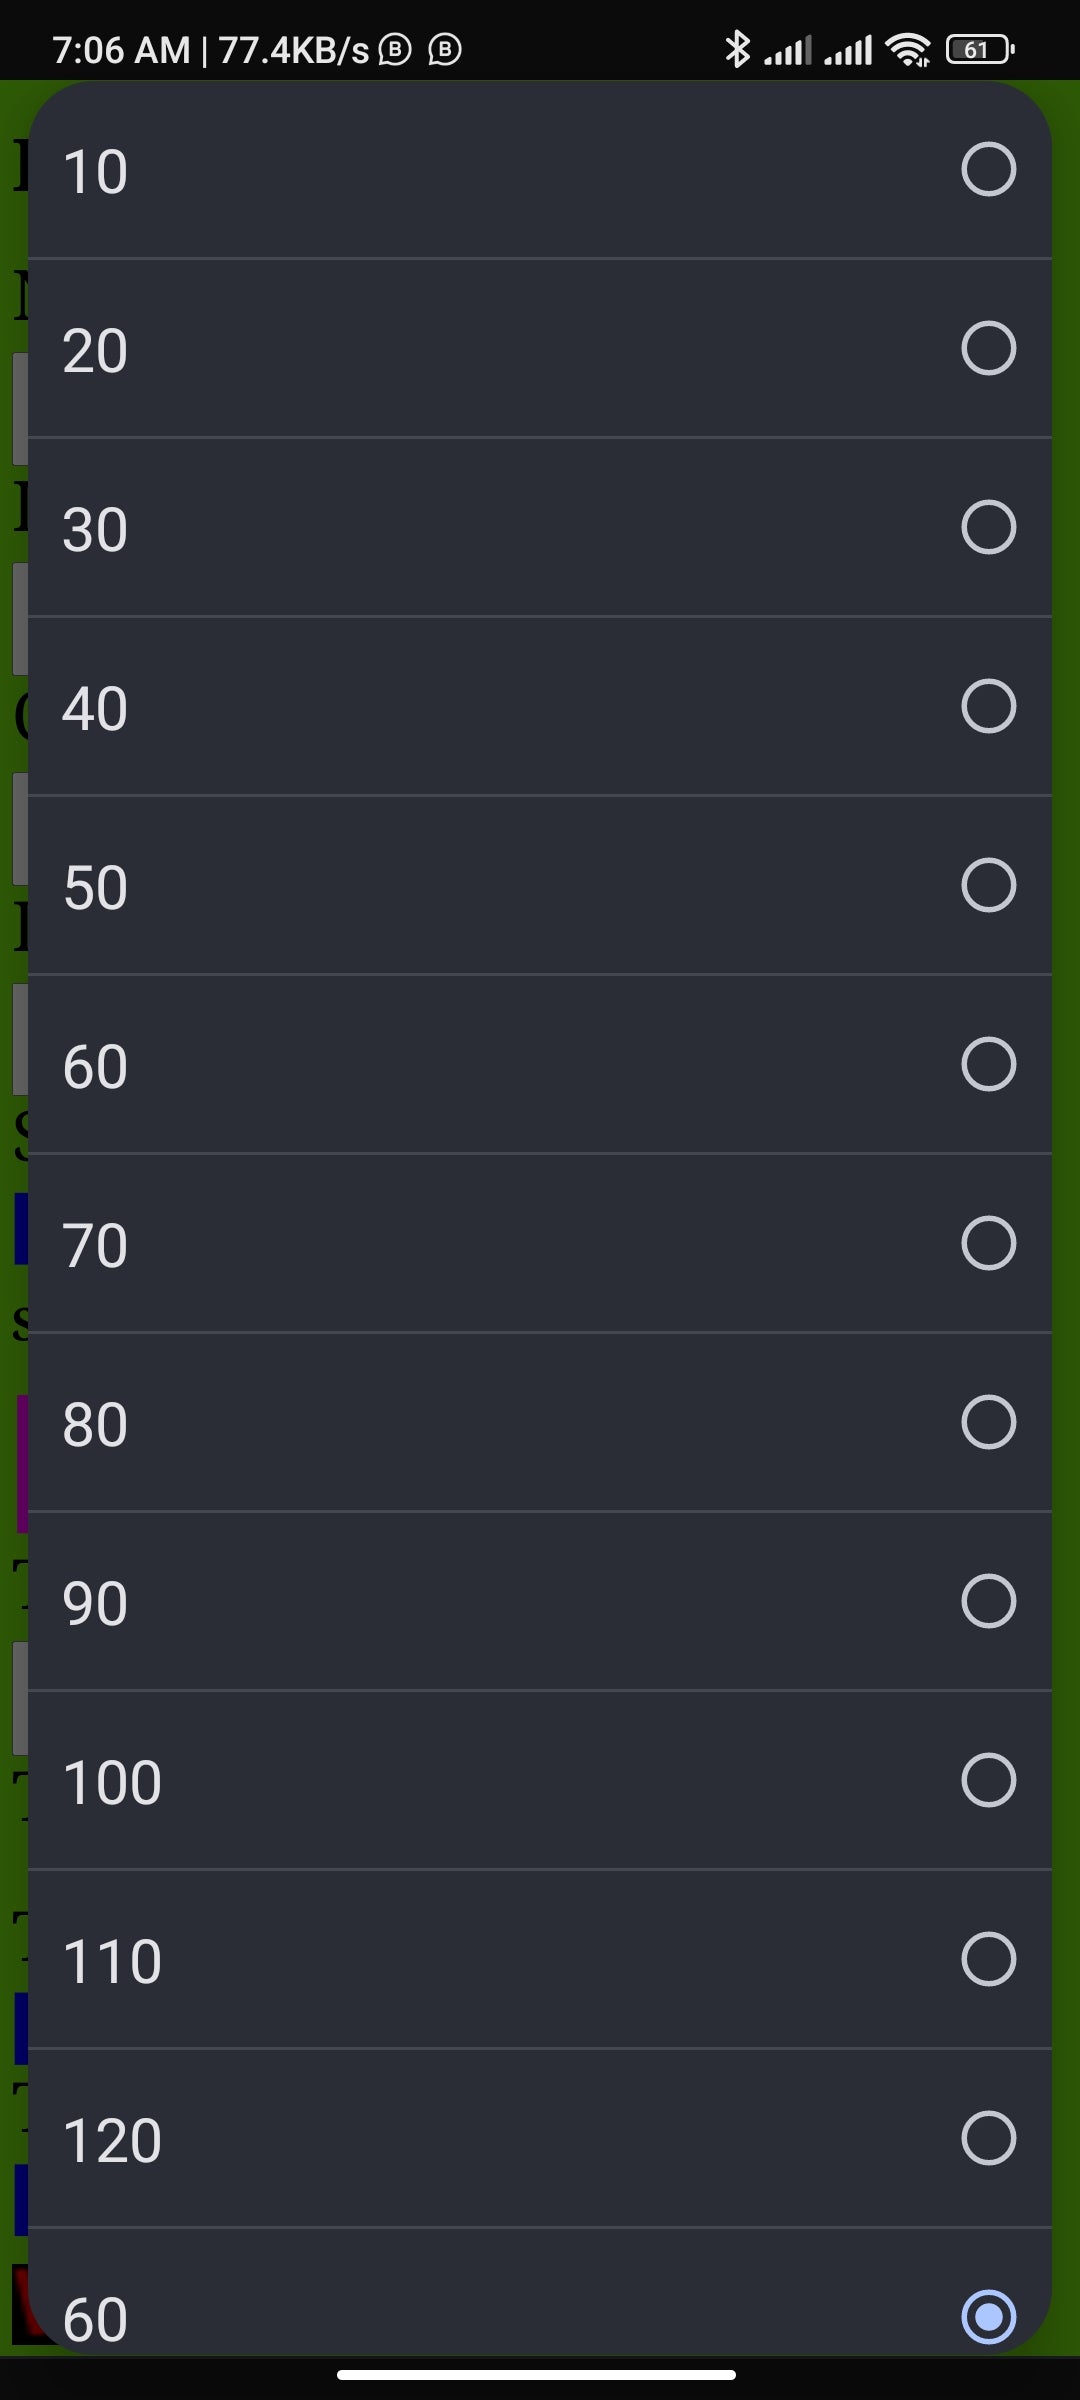The height and width of the screenshot is (2400, 1080).
Task: Tap the Wi-Fi status bar icon
Action: coord(908,49)
